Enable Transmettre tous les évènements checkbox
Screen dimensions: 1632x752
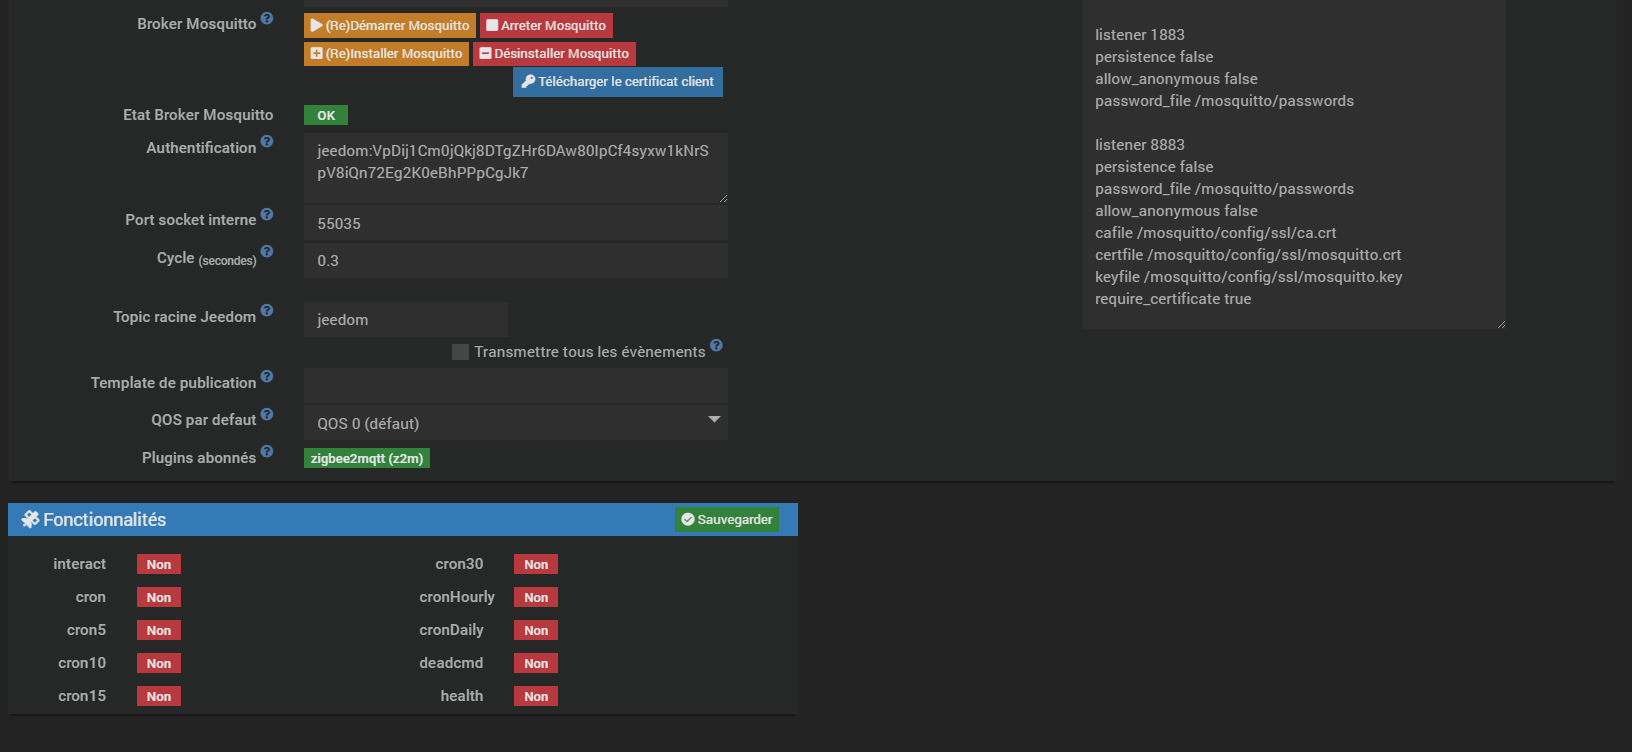click(461, 352)
